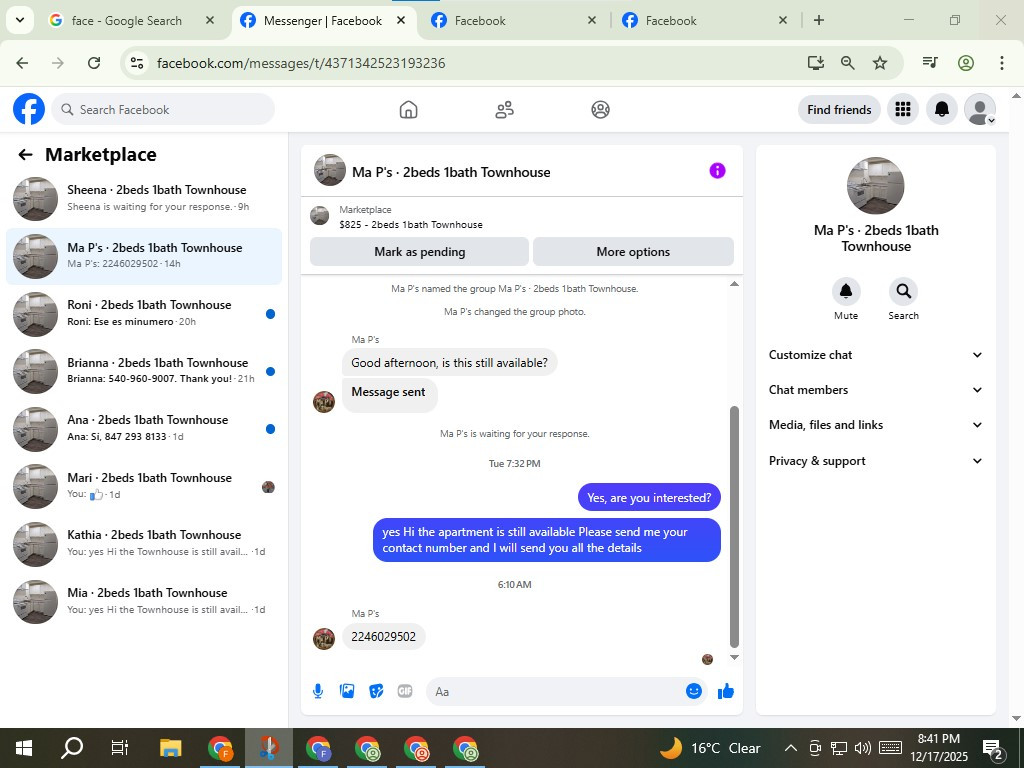Open Kathia's Townhouse conversation
Image resolution: width=1024 pixels, height=768 pixels.
click(x=144, y=543)
